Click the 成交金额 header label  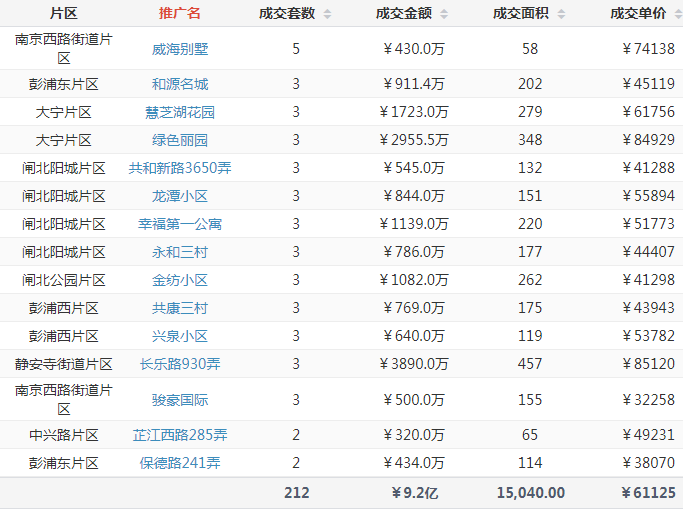tap(404, 13)
